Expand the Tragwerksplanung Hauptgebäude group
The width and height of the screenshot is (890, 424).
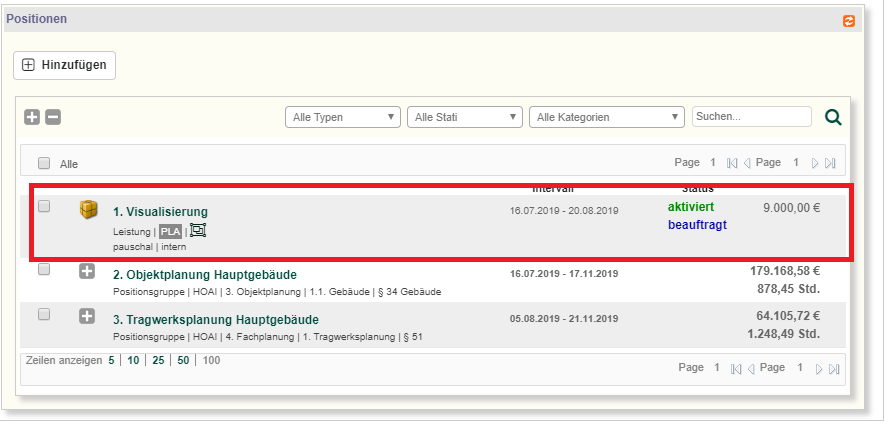click(x=87, y=316)
